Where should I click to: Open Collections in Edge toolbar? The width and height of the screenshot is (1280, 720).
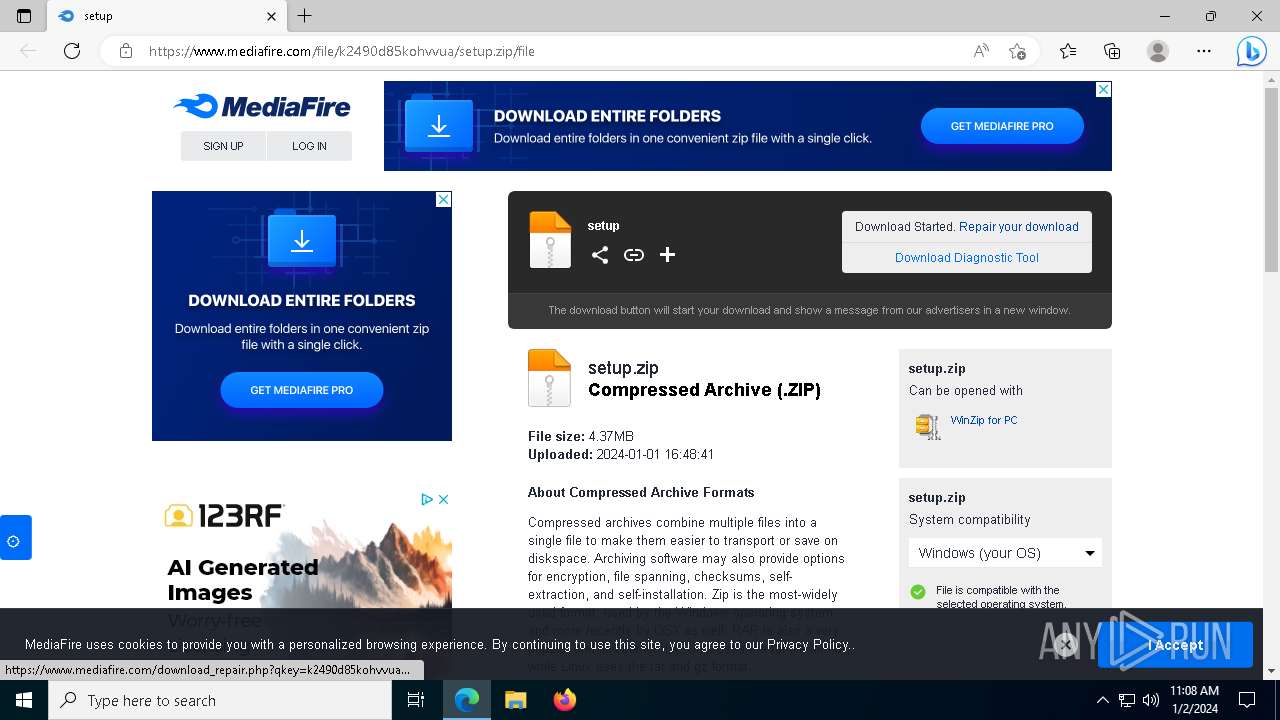pyautogui.click(x=1112, y=51)
